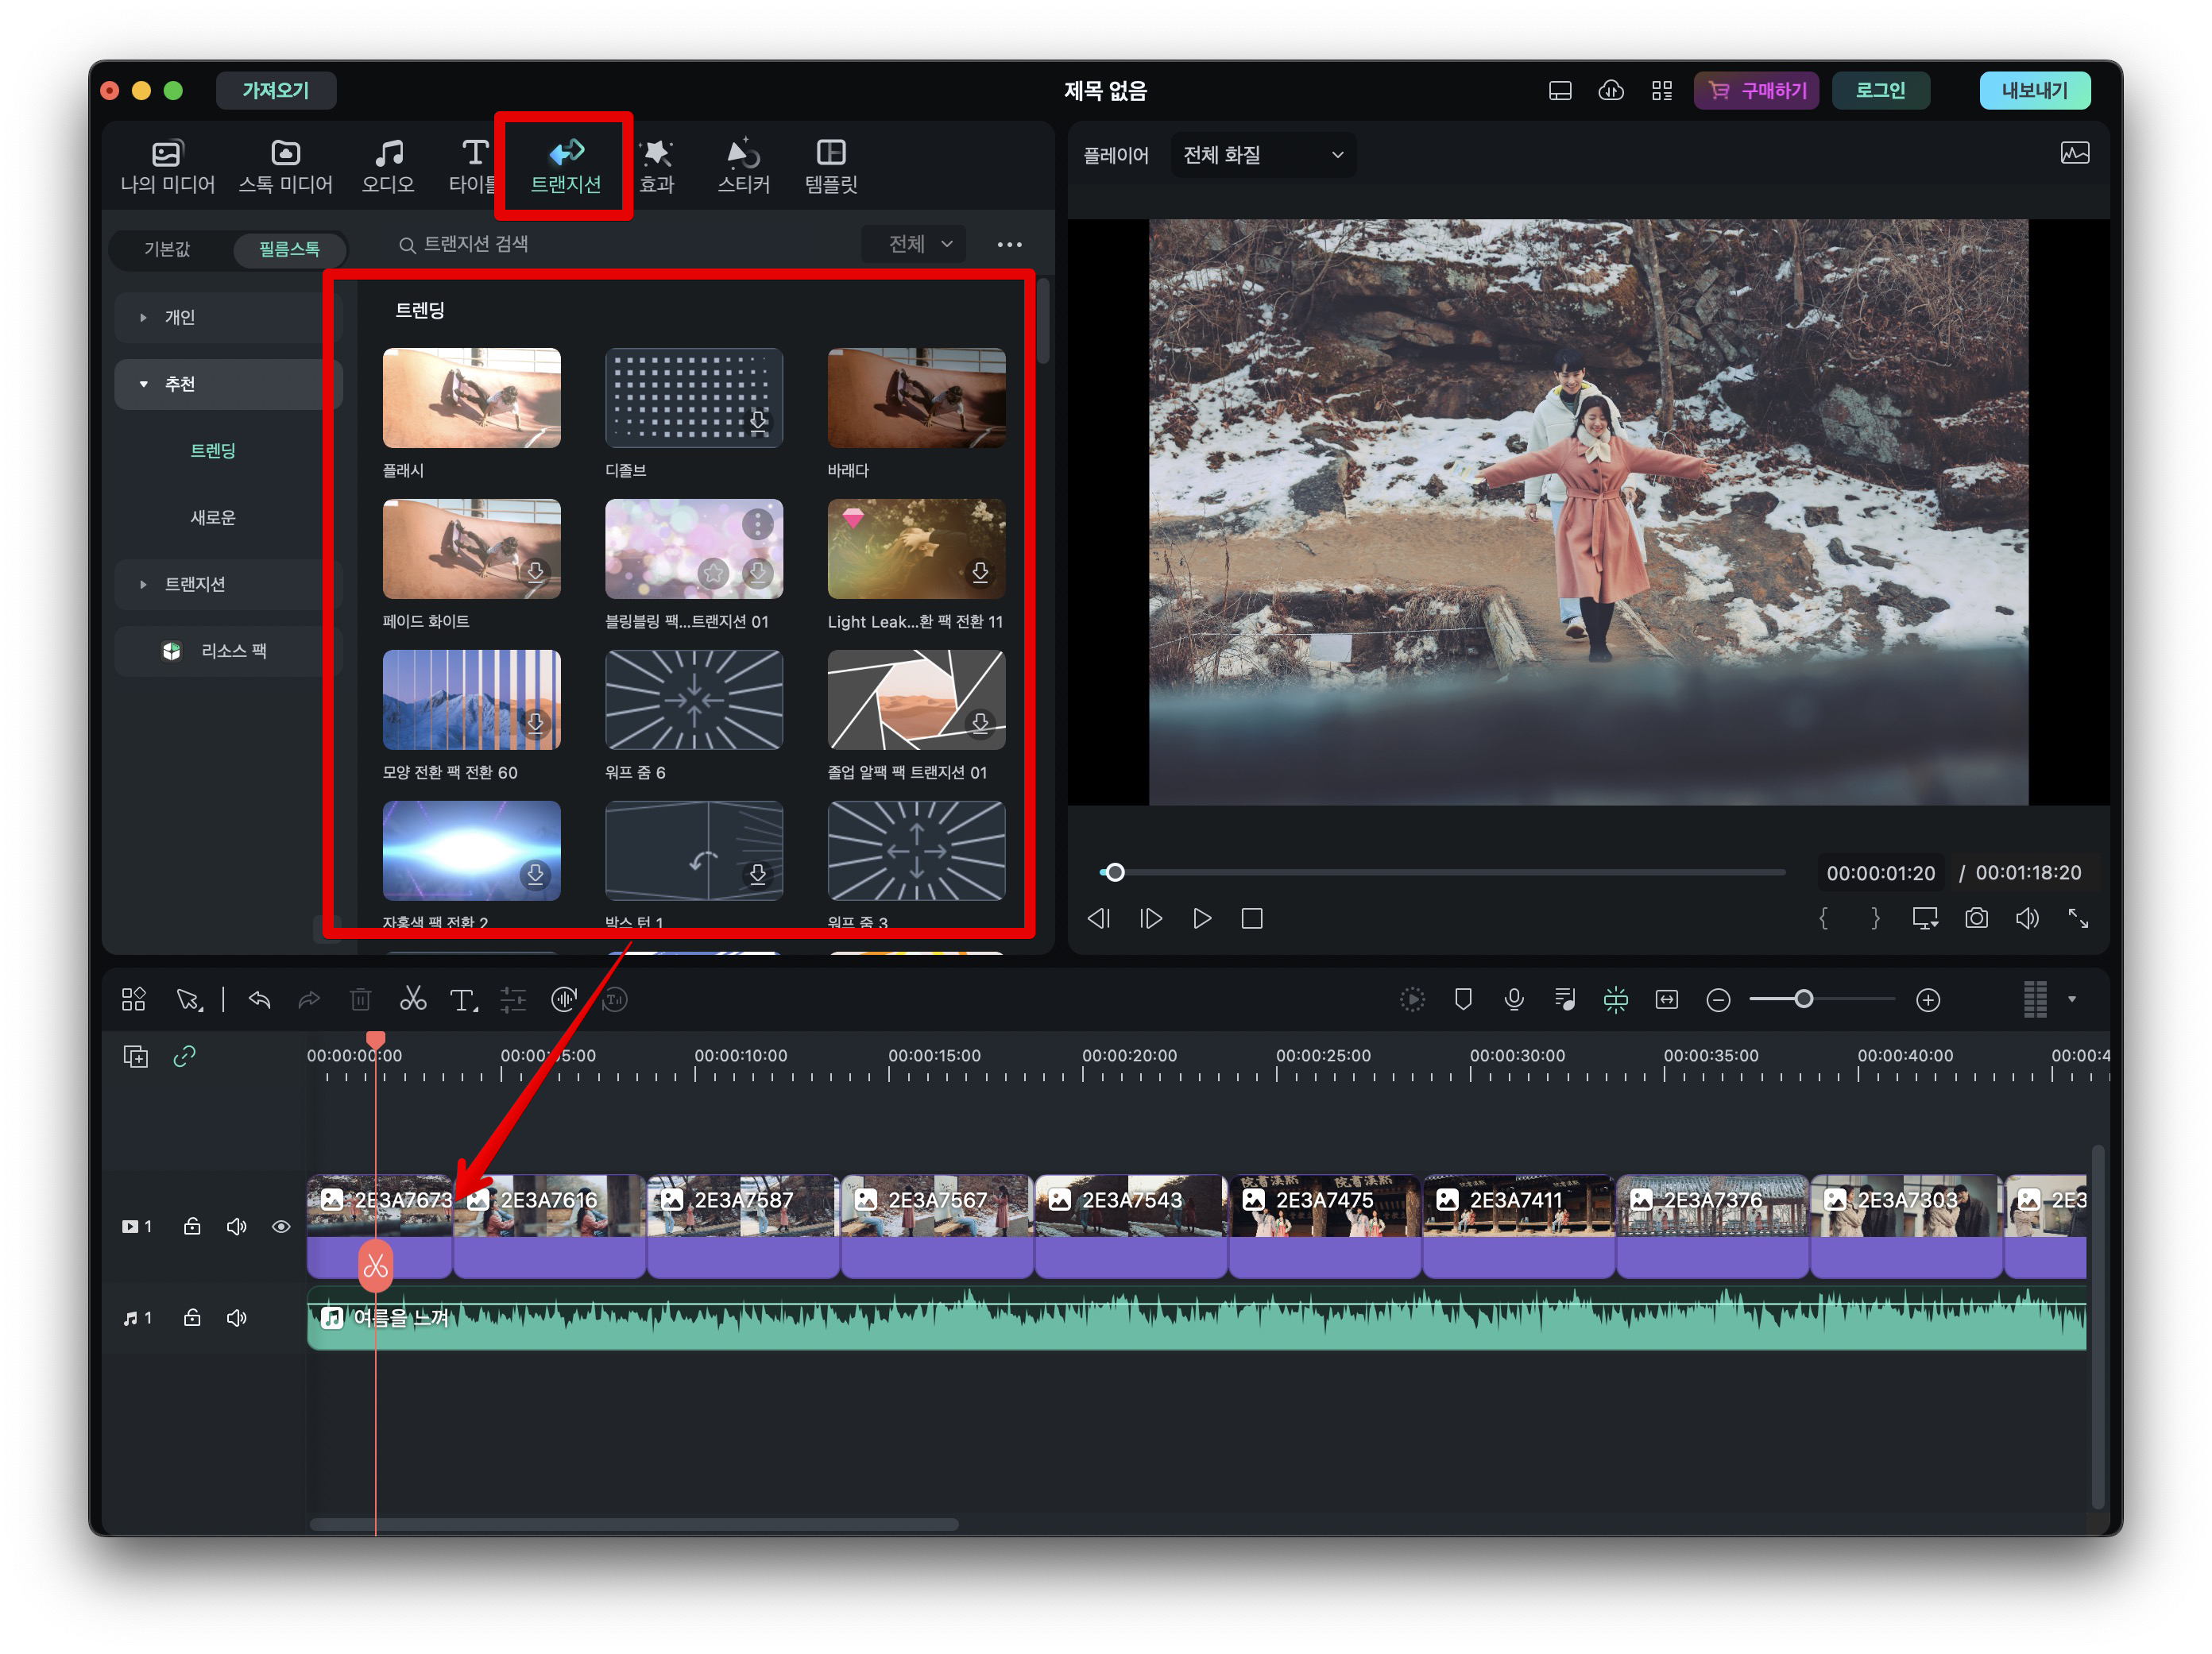Click the fullscreen expand icon in player
Viewport: 2212px width, 1654px height.
click(x=2078, y=918)
